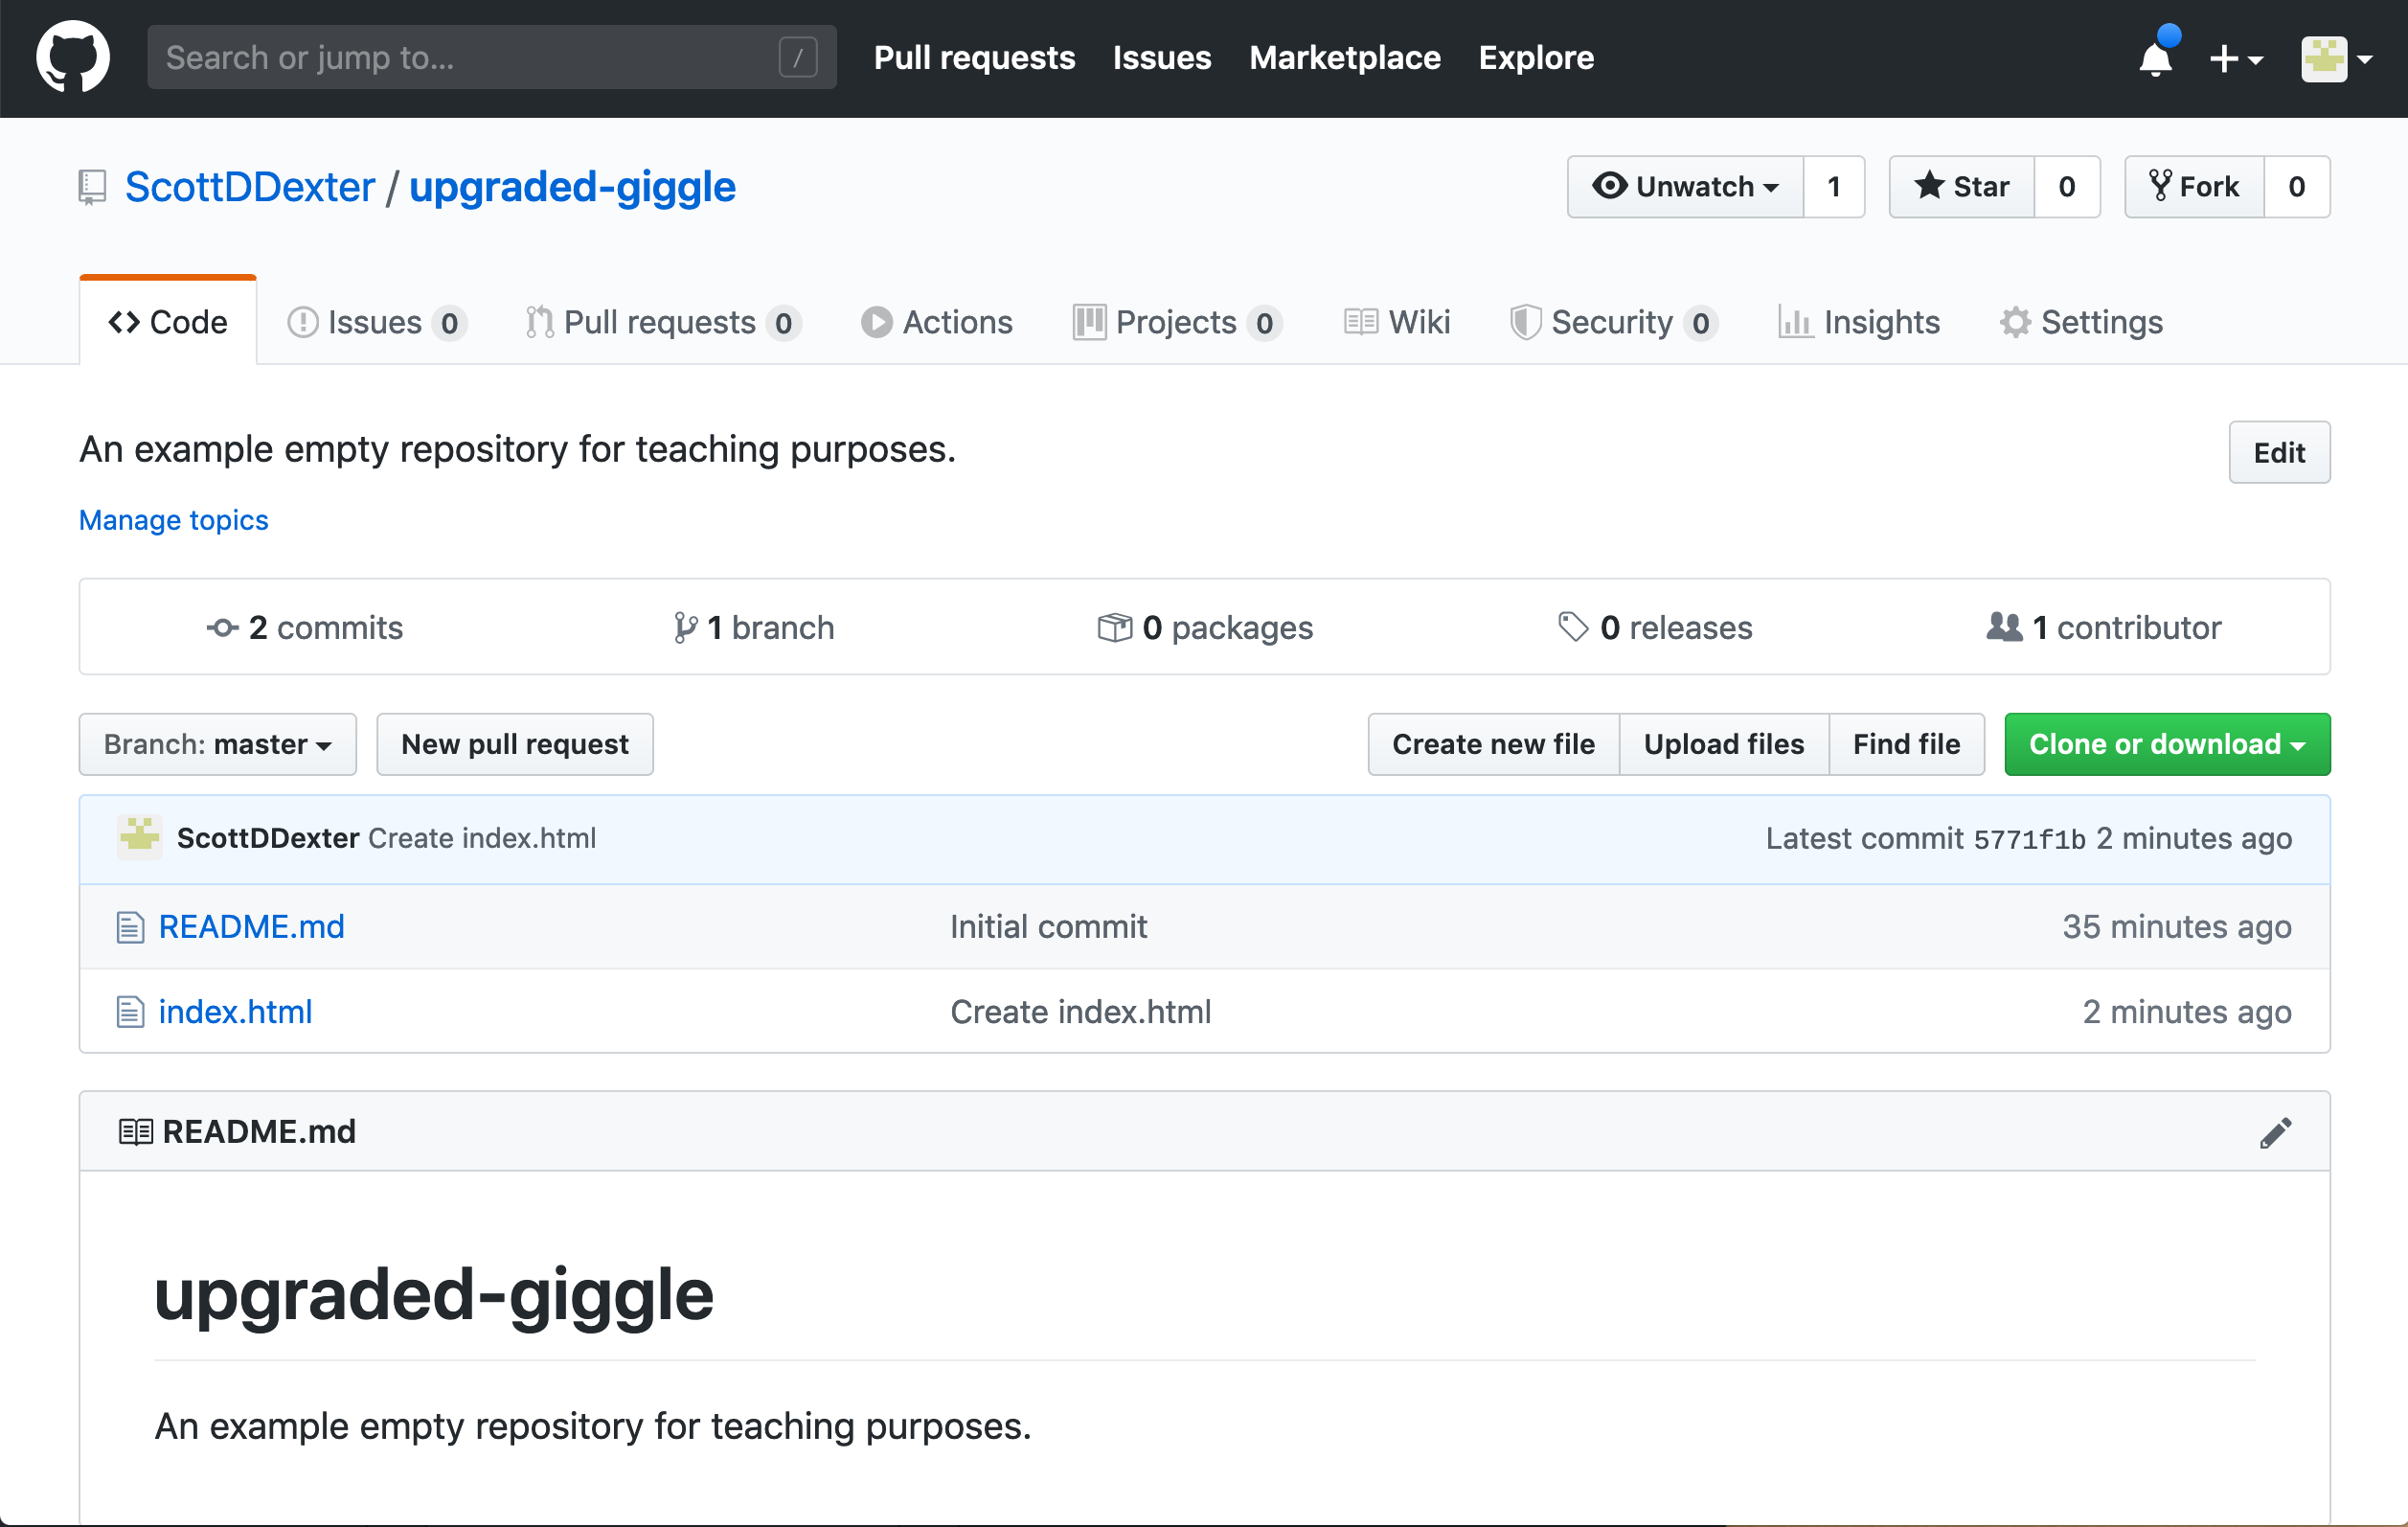The image size is (2408, 1527).
Task: Click the pencil icon to edit README
Action: coord(2275,1132)
